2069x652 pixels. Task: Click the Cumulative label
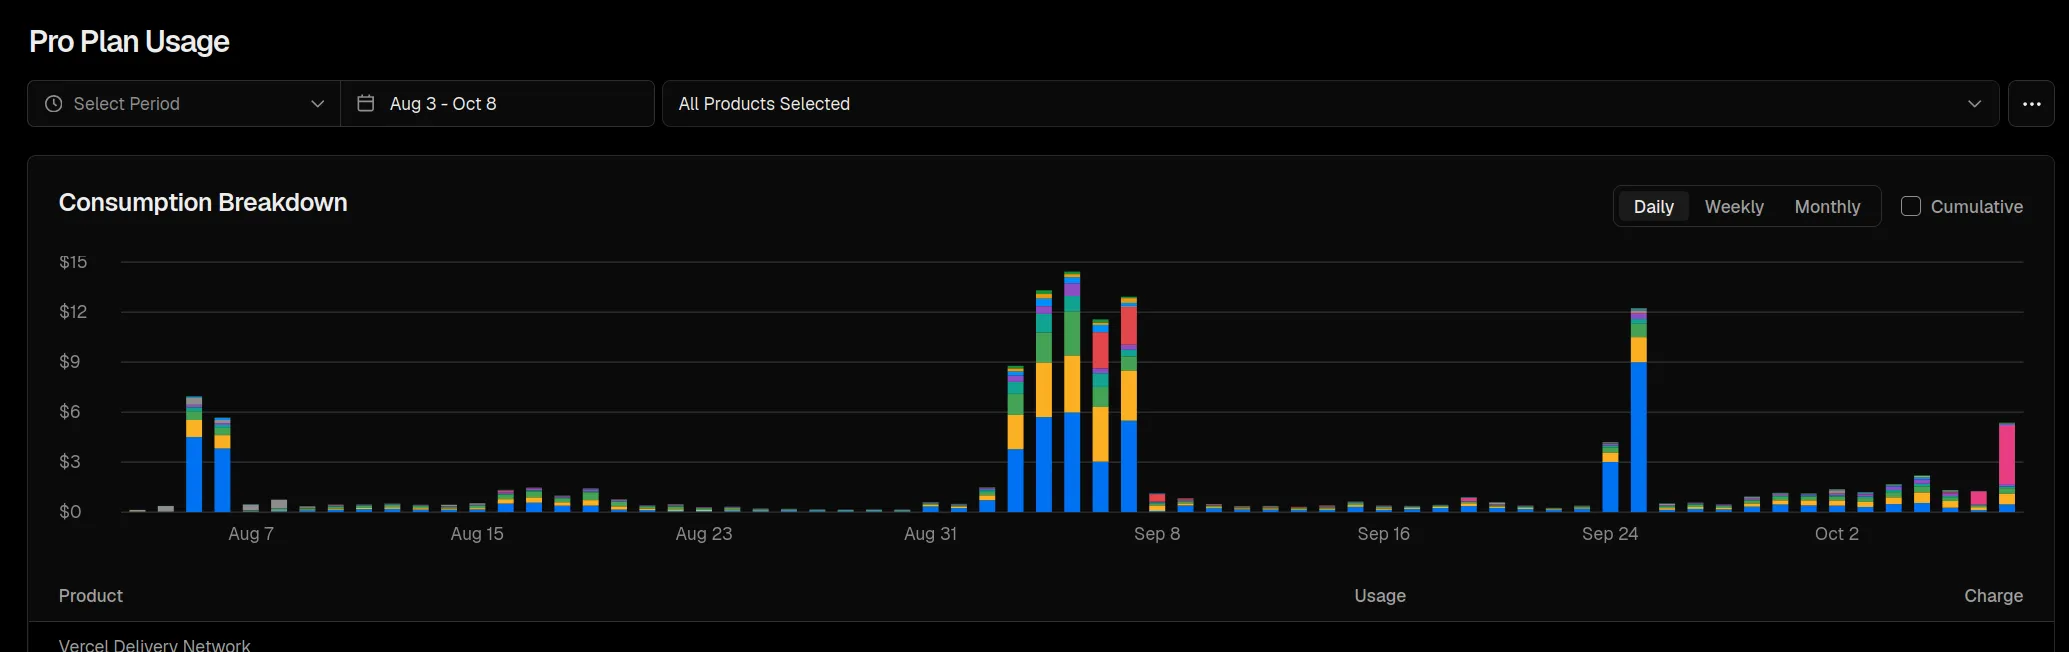[x=1976, y=207]
